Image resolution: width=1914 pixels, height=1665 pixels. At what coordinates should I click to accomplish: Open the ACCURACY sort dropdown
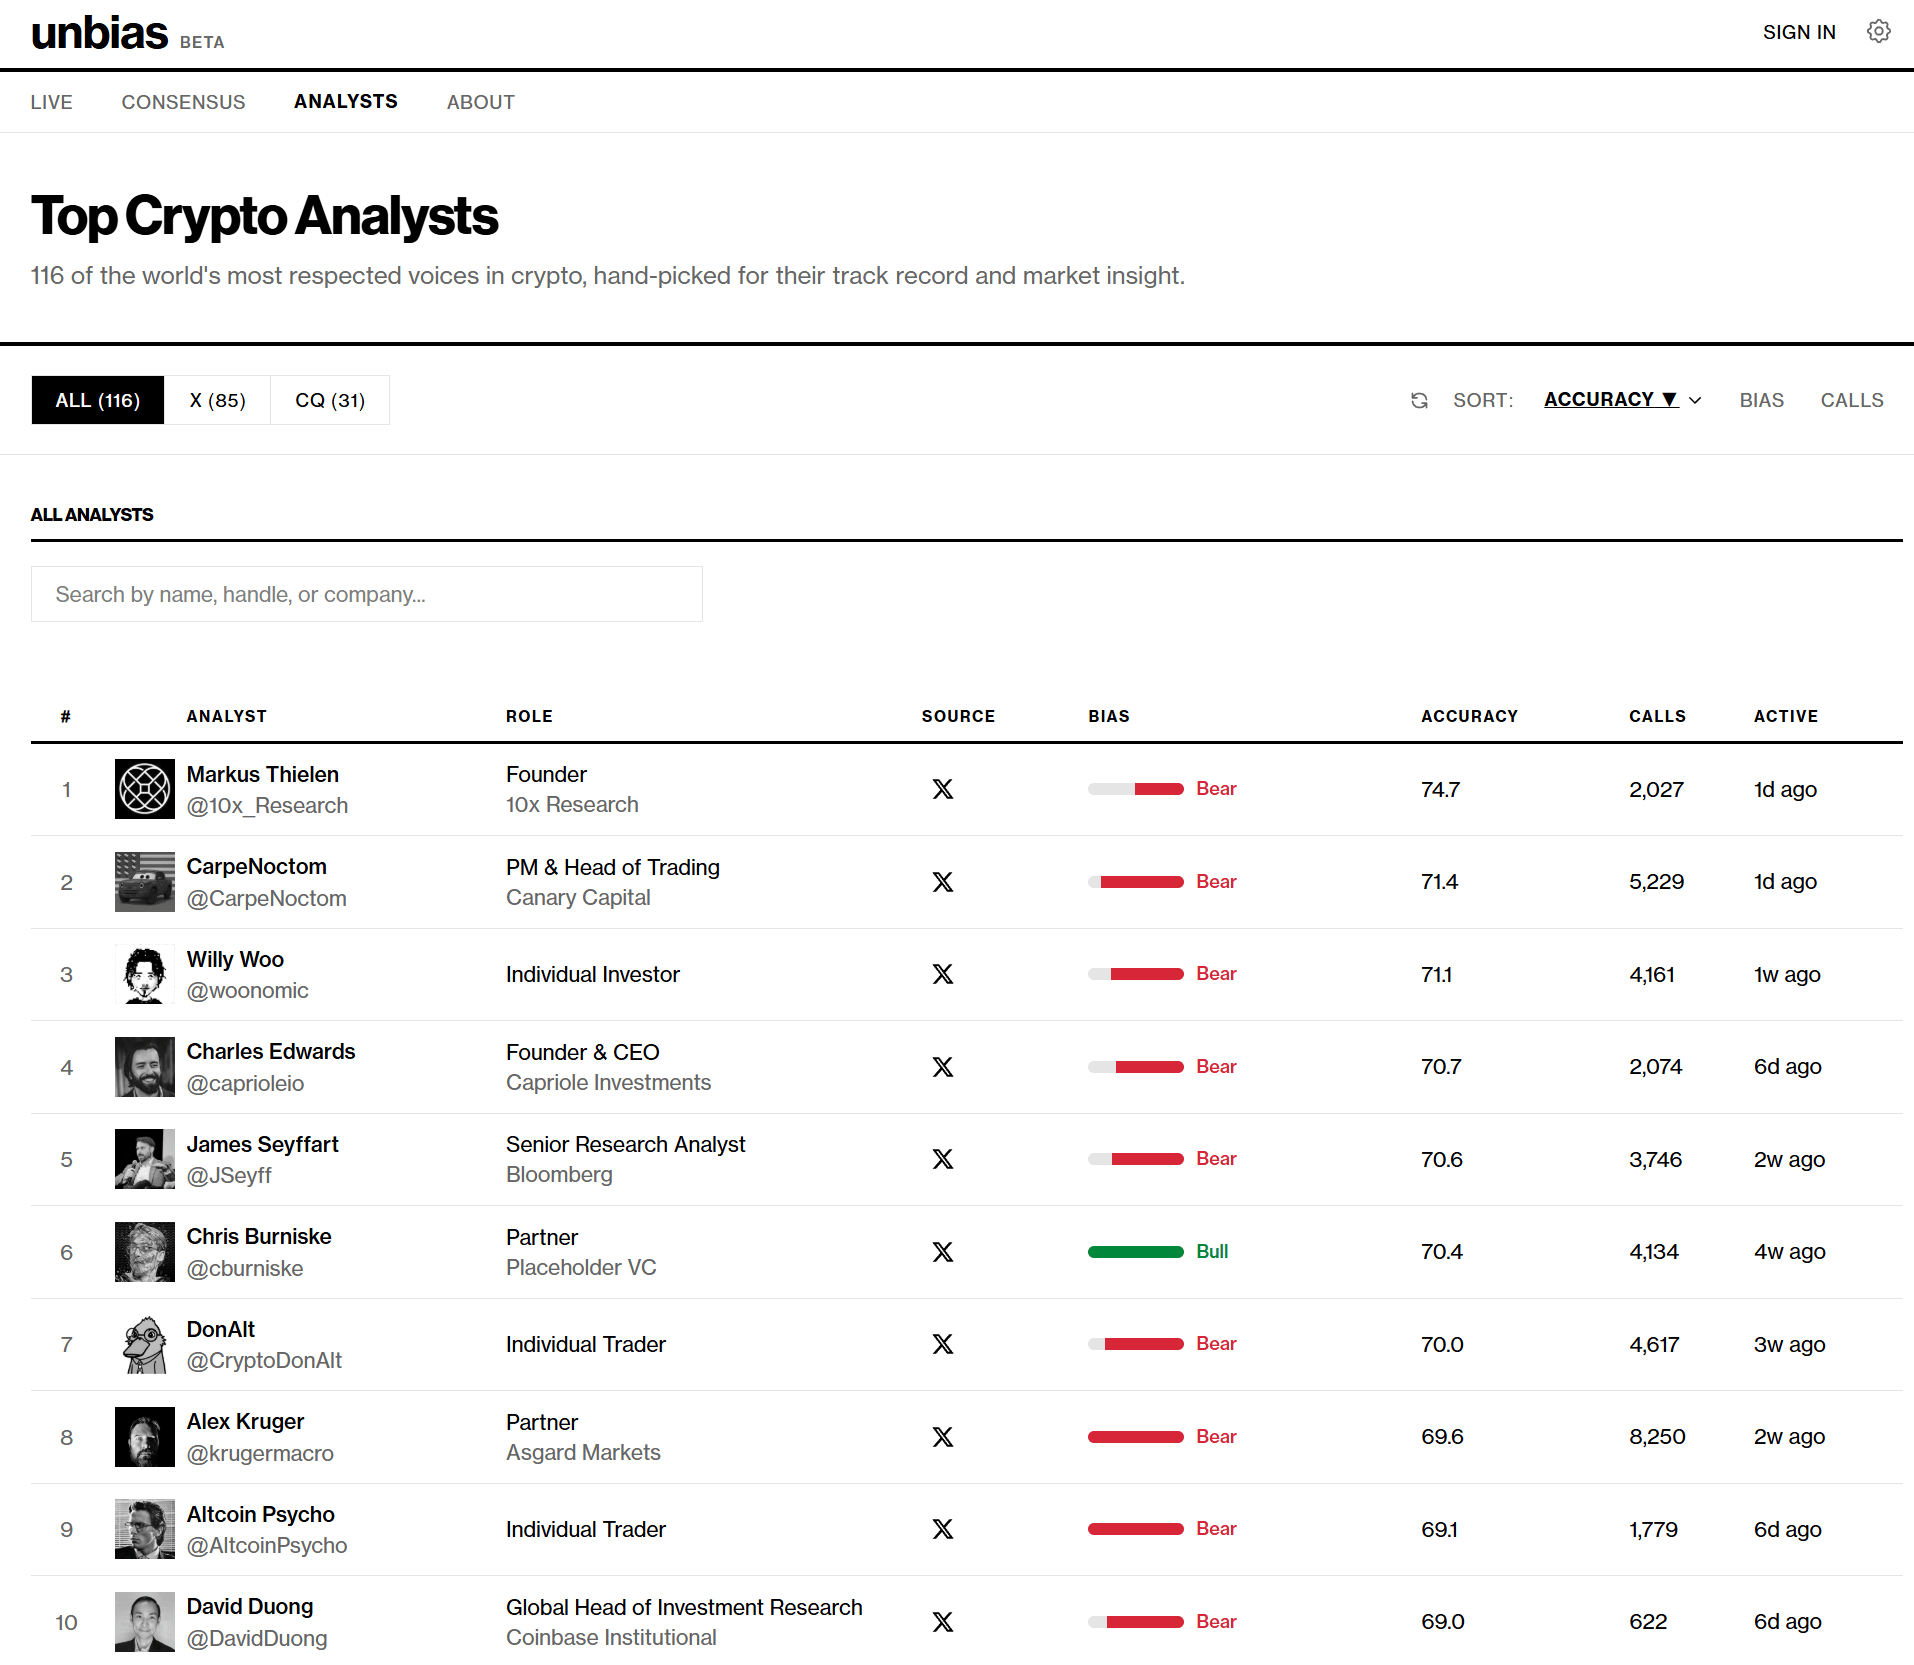tap(1611, 399)
